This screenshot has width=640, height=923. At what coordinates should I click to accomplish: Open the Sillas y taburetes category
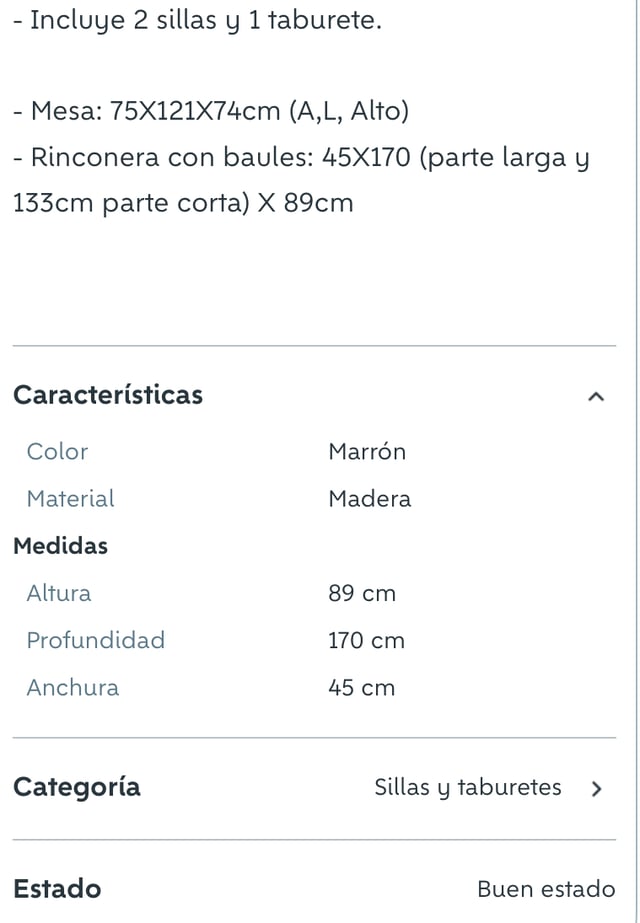pyautogui.click(x=467, y=788)
